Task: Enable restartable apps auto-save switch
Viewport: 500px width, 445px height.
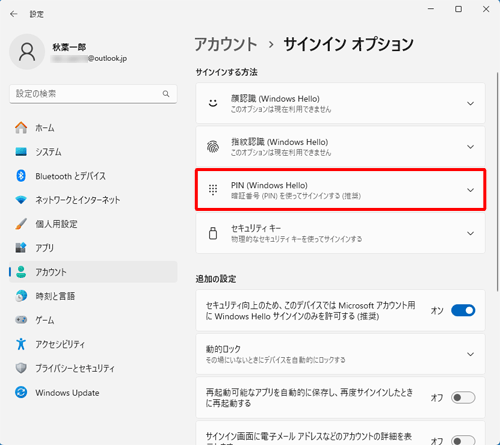Action: (x=463, y=397)
